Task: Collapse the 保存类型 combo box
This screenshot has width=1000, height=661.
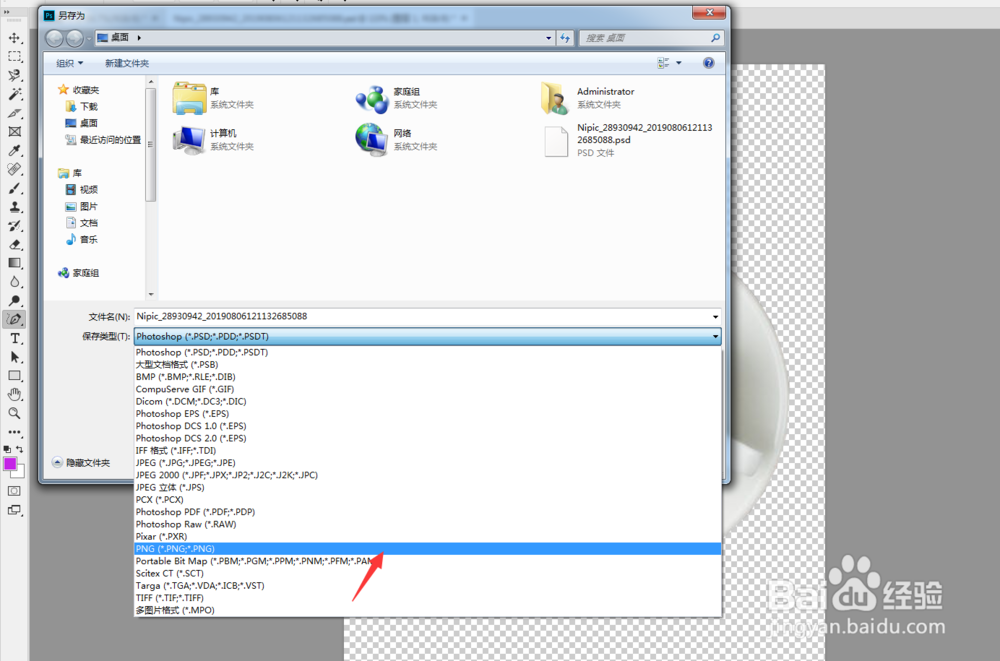Action: 716,336
